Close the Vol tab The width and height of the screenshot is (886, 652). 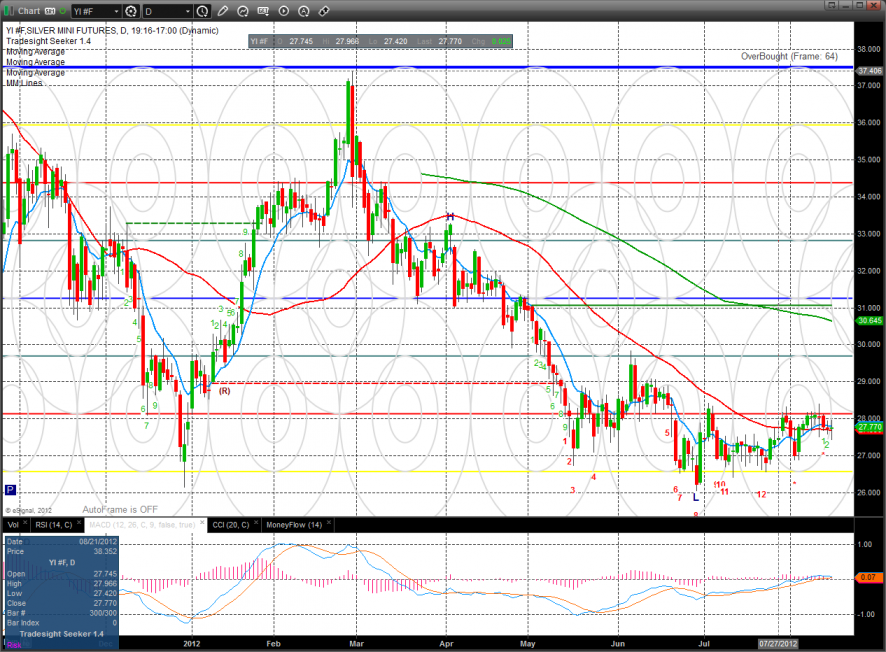[x=25, y=523]
